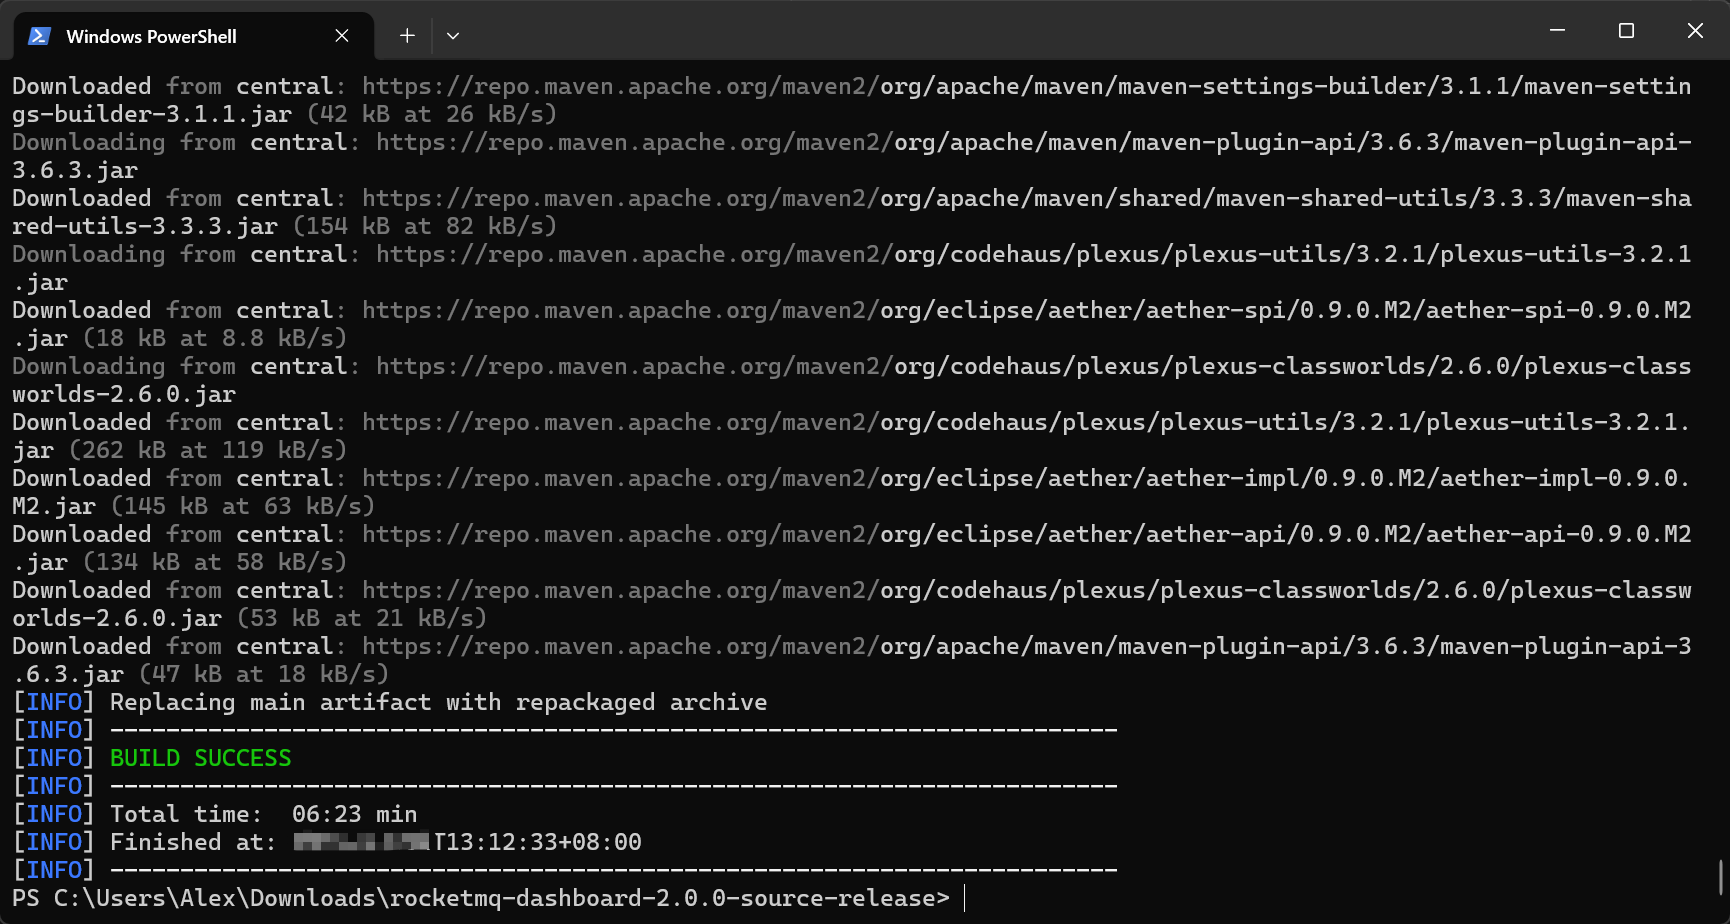Click the Replacing main artifact info line
Viewport: 1730px width, 924px height.
click(438, 702)
